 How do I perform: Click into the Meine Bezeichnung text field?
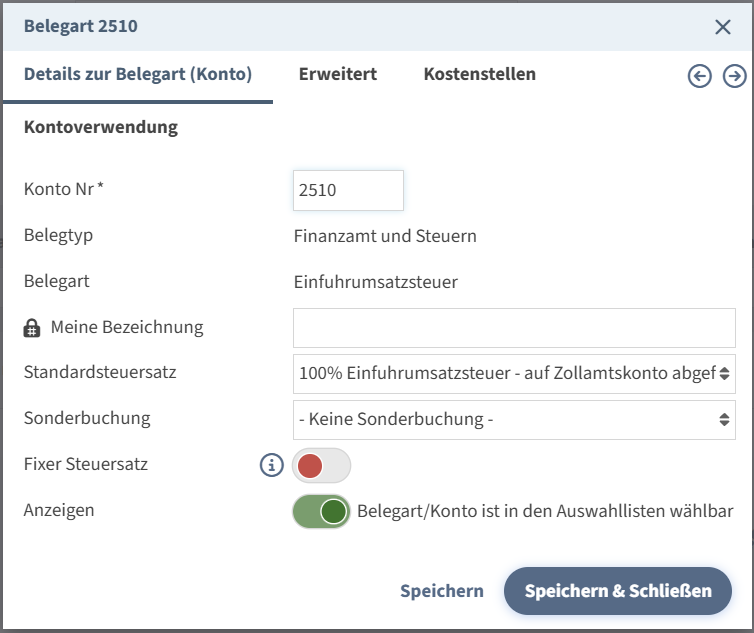(514, 328)
